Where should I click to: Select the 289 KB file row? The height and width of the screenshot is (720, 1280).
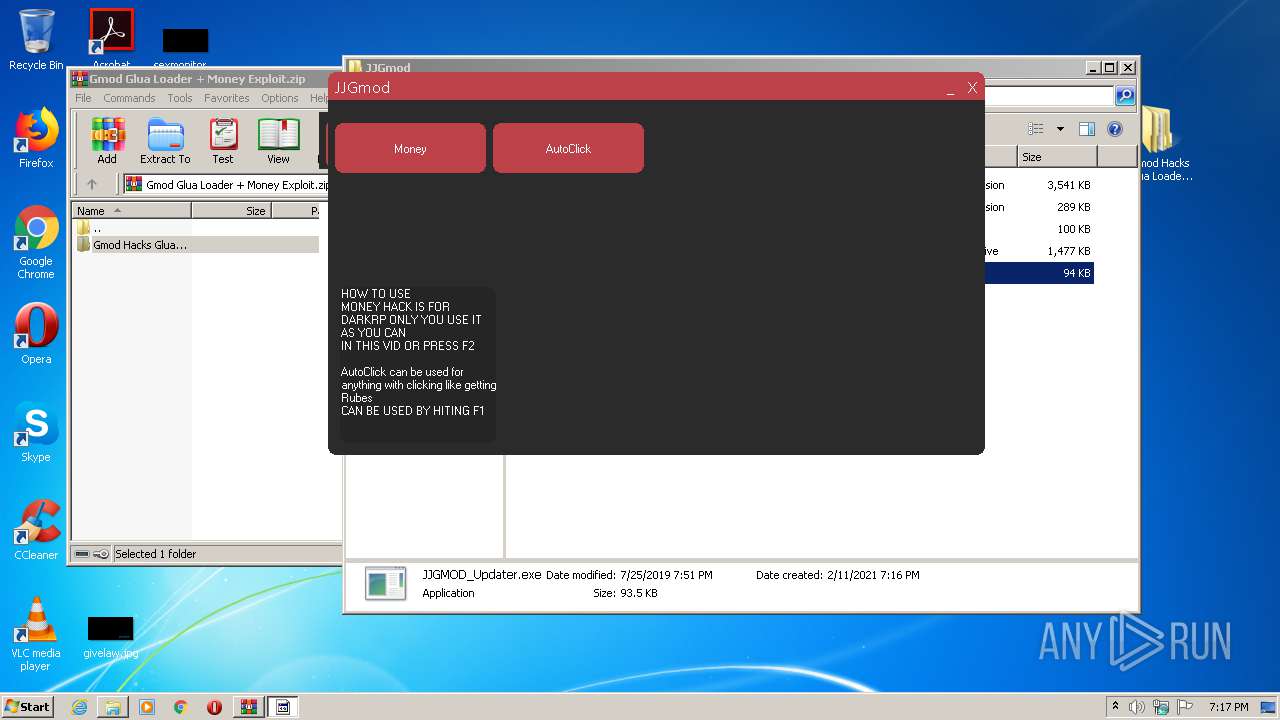(1039, 207)
